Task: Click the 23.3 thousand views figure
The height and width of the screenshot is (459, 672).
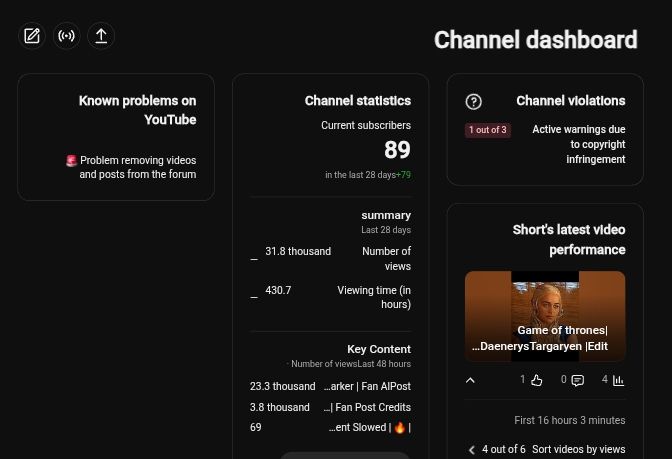Action: [282, 387]
